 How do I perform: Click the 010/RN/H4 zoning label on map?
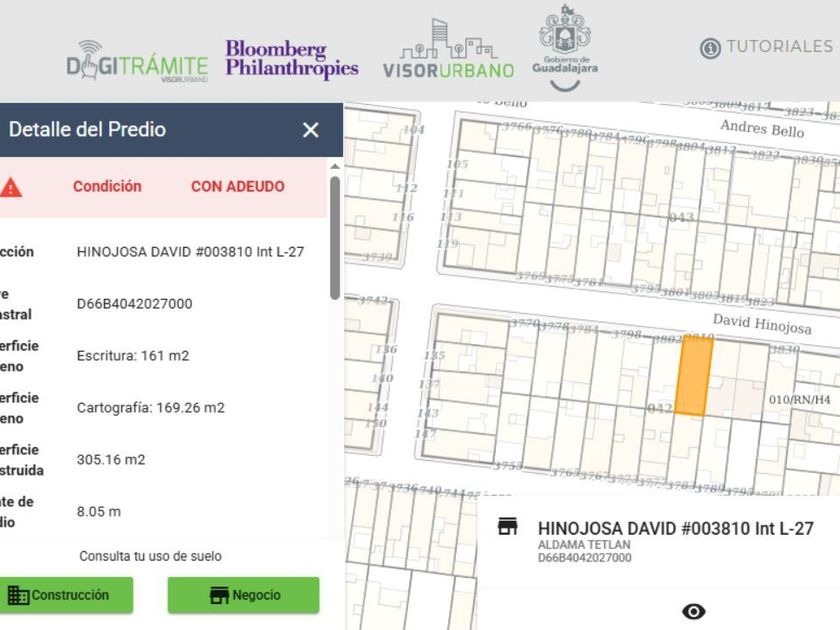pyautogui.click(x=799, y=400)
